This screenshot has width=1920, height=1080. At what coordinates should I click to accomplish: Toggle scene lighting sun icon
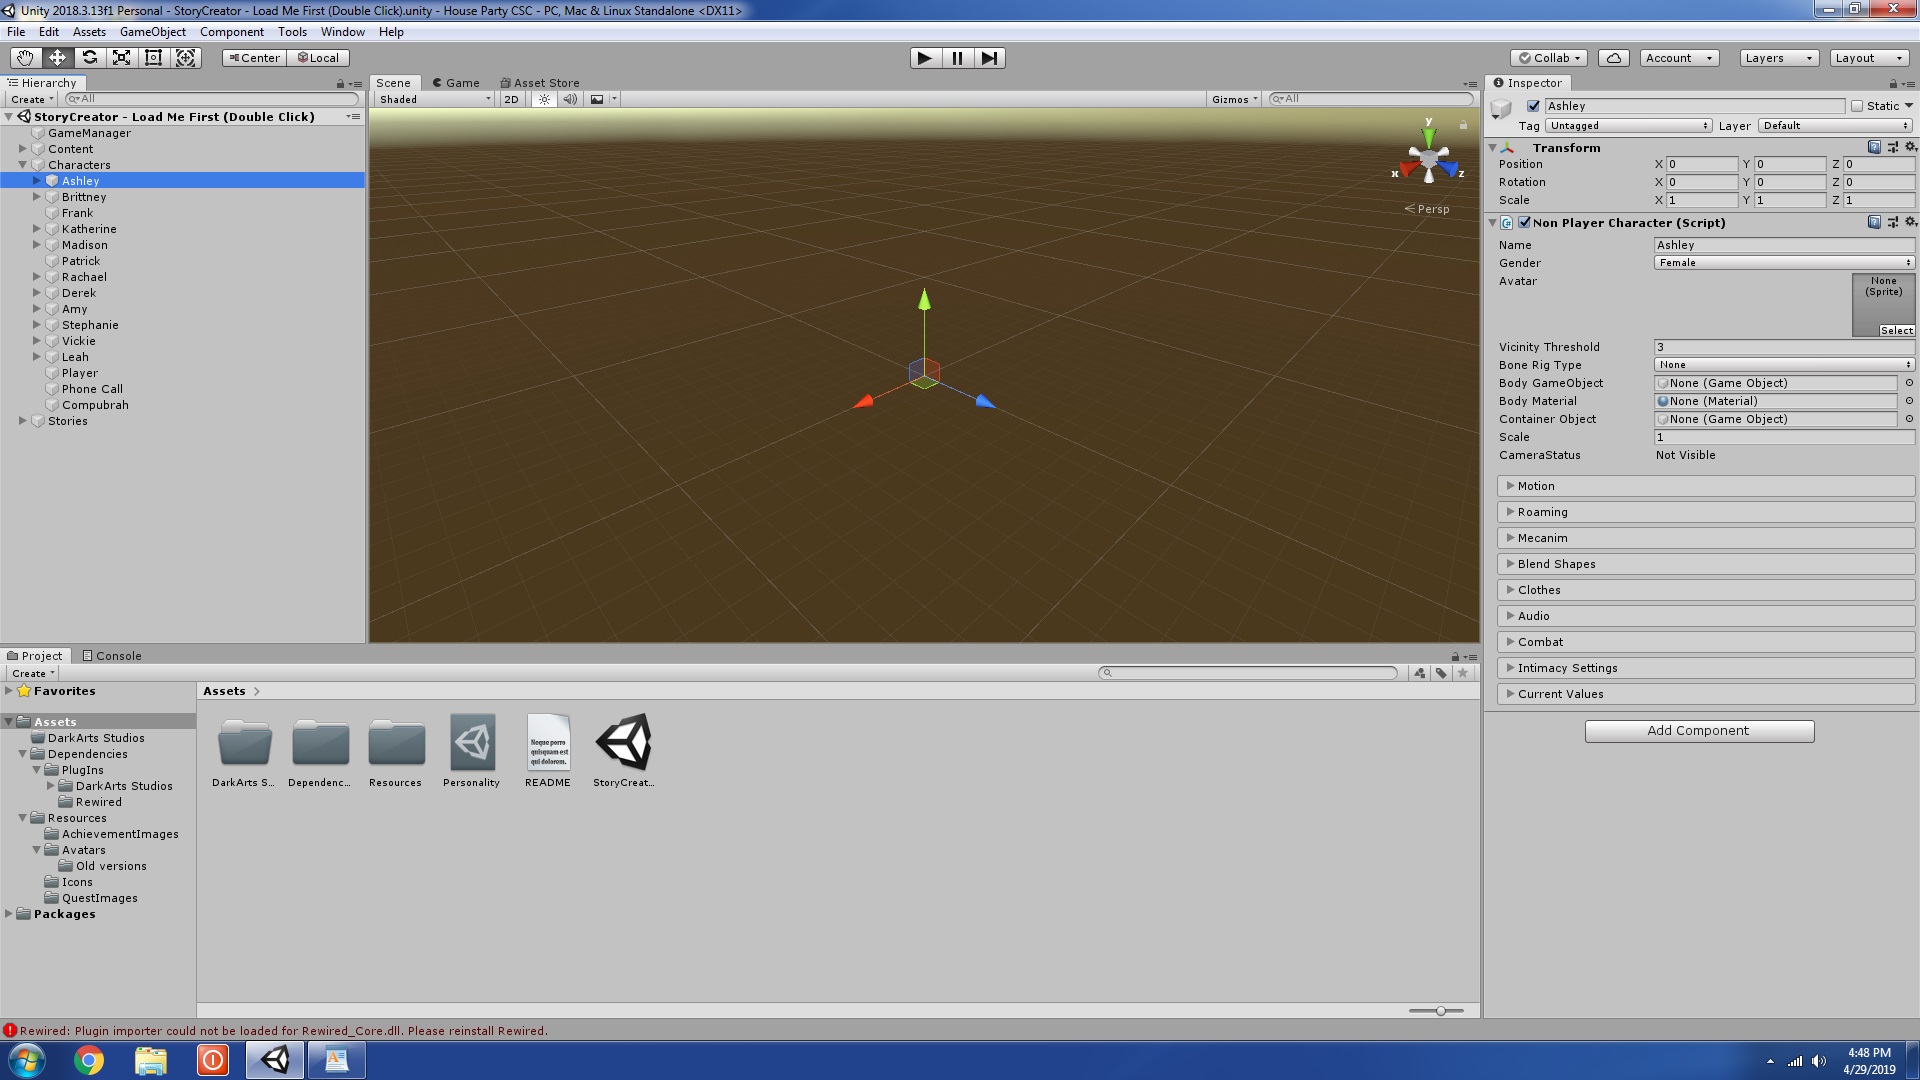(544, 99)
